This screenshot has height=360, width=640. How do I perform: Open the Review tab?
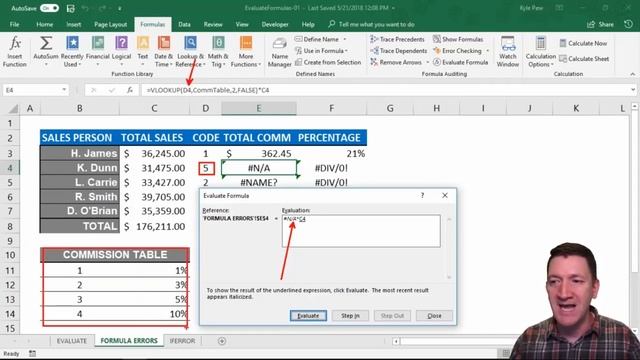[213, 24]
